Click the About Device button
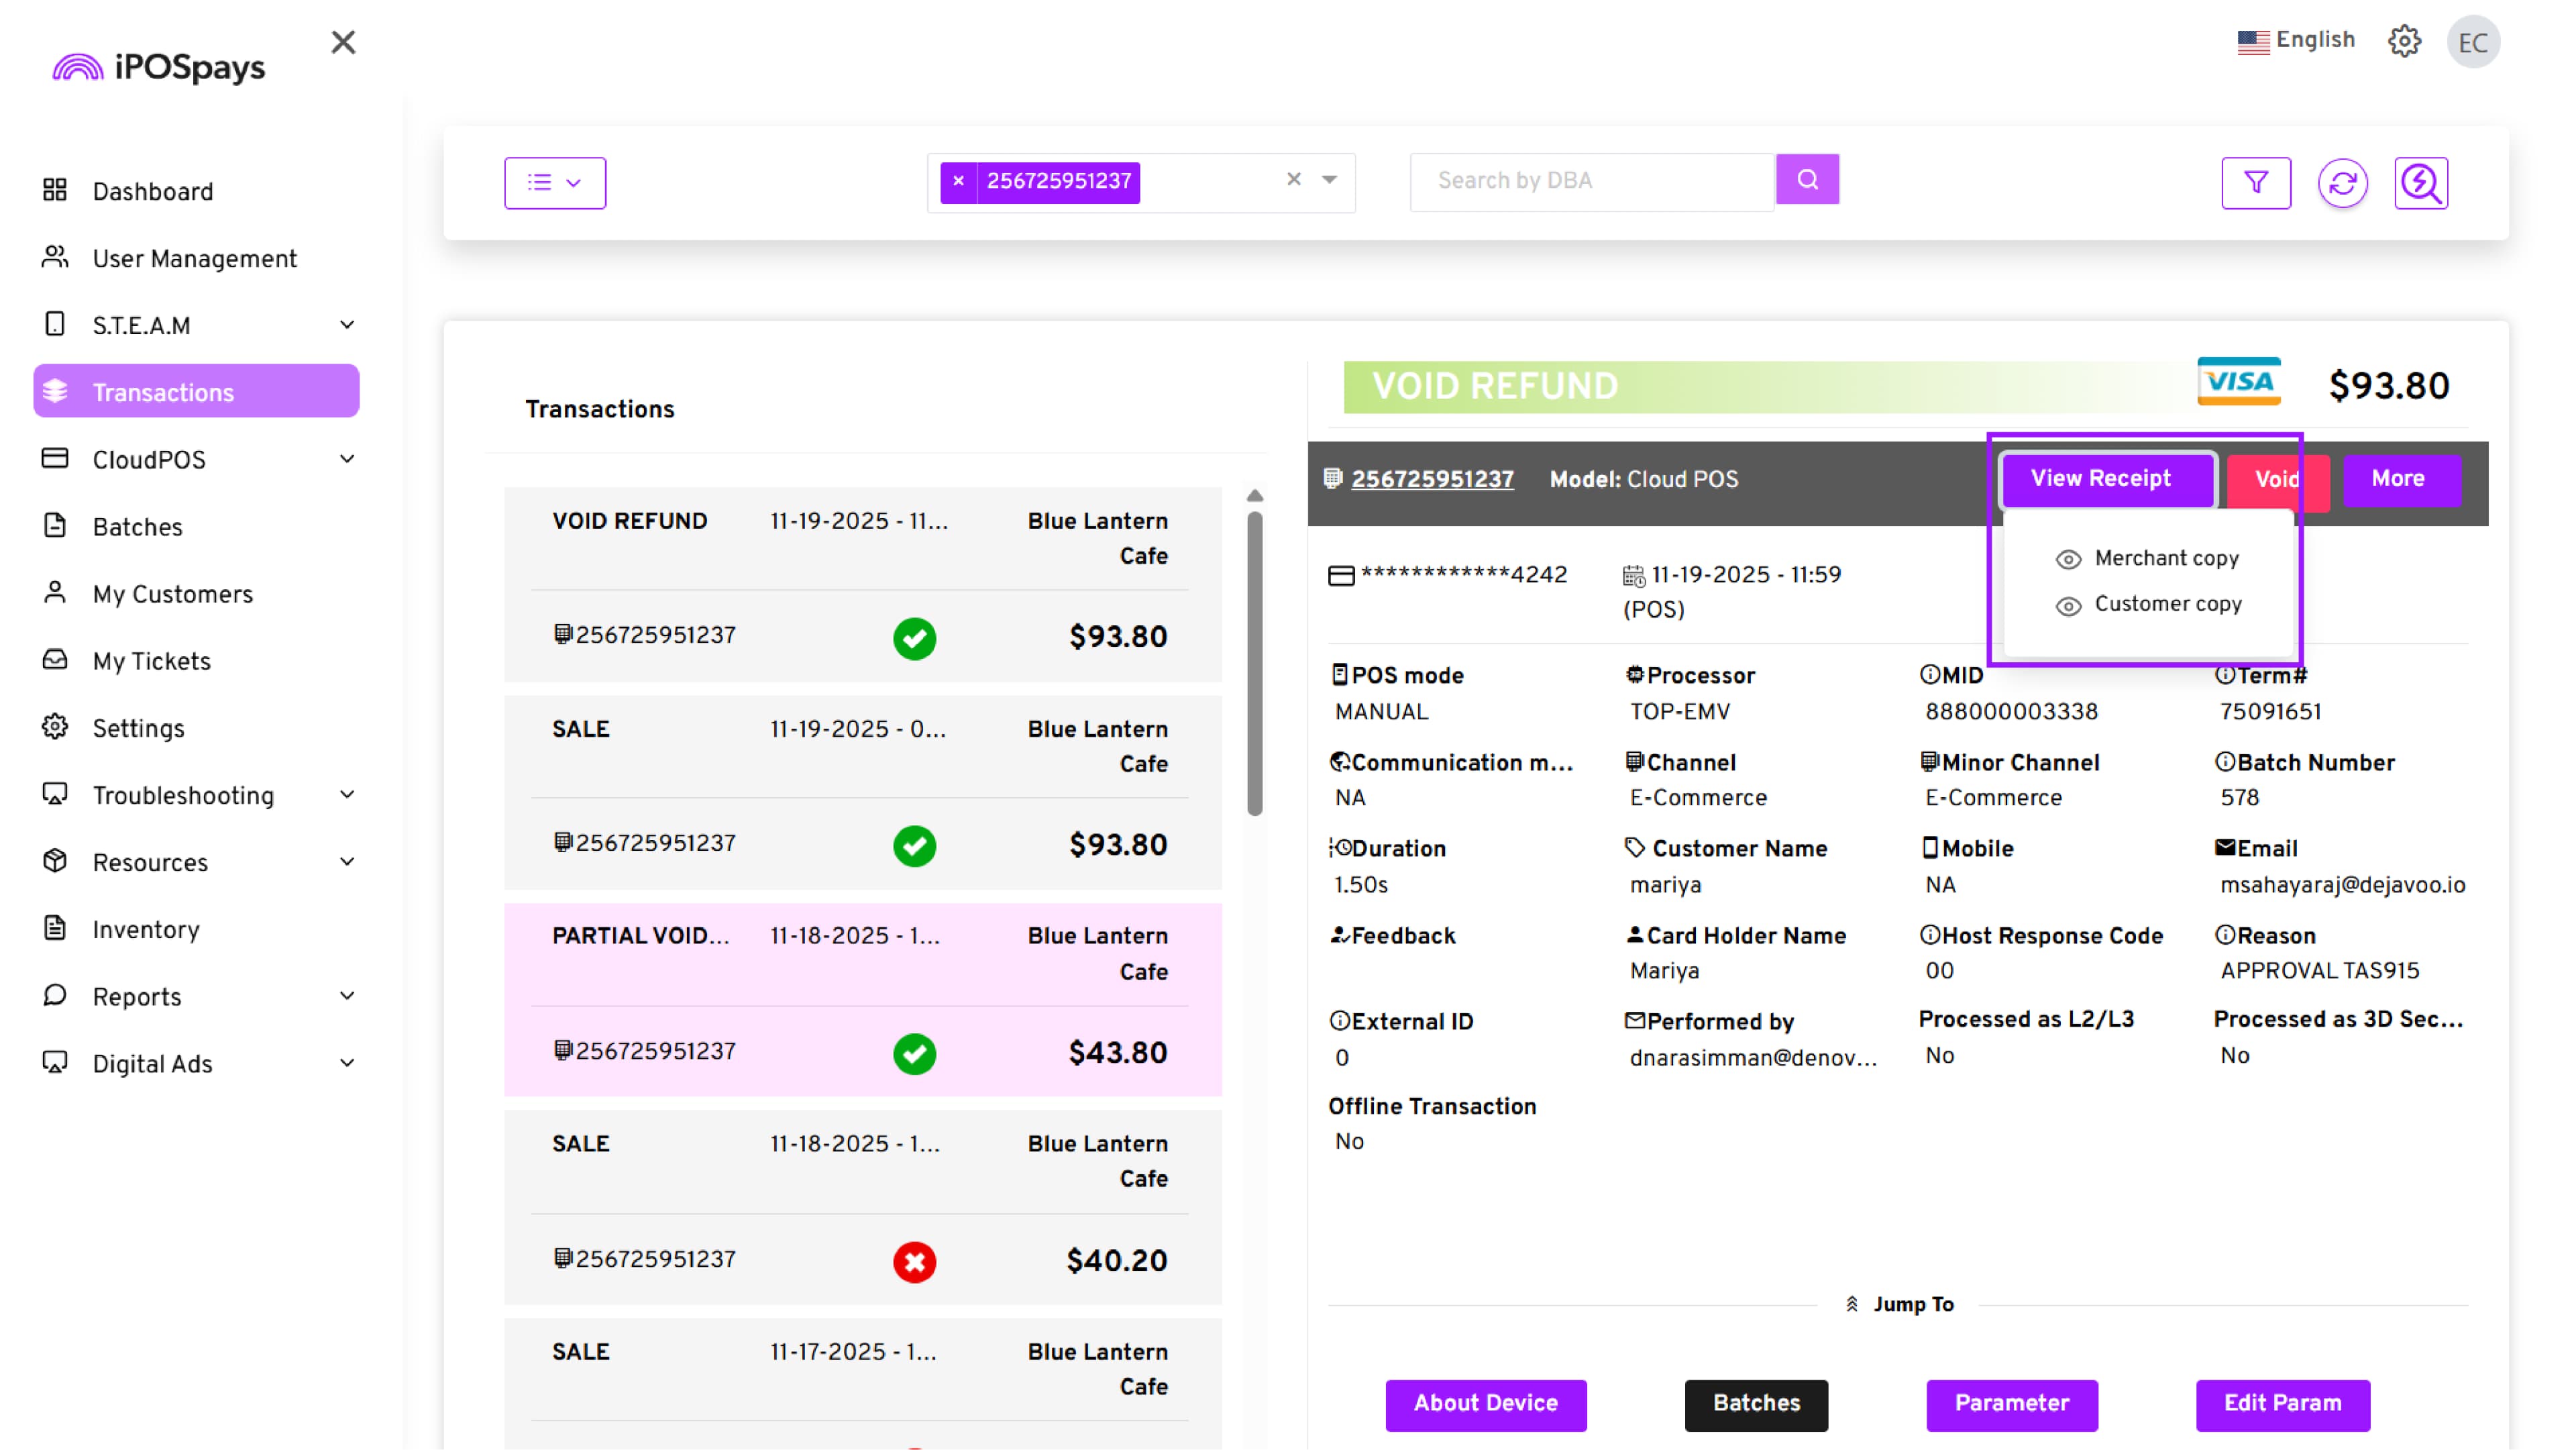The width and height of the screenshot is (2576, 1450). click(1484, 1402)
